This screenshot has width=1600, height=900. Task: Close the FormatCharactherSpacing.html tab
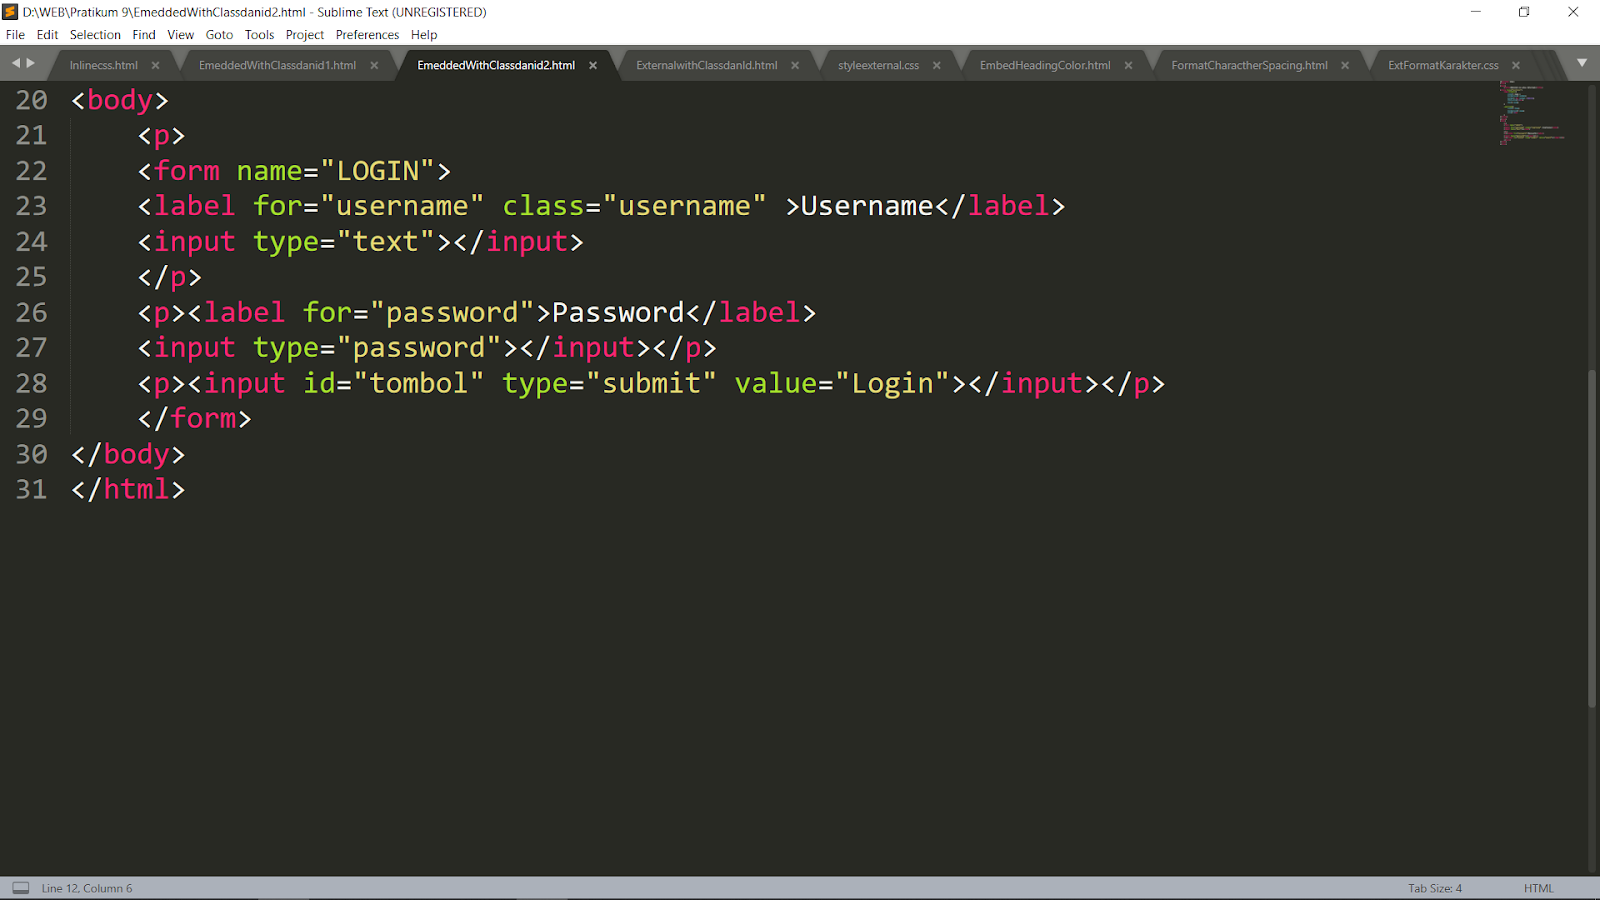point(1345,64)
